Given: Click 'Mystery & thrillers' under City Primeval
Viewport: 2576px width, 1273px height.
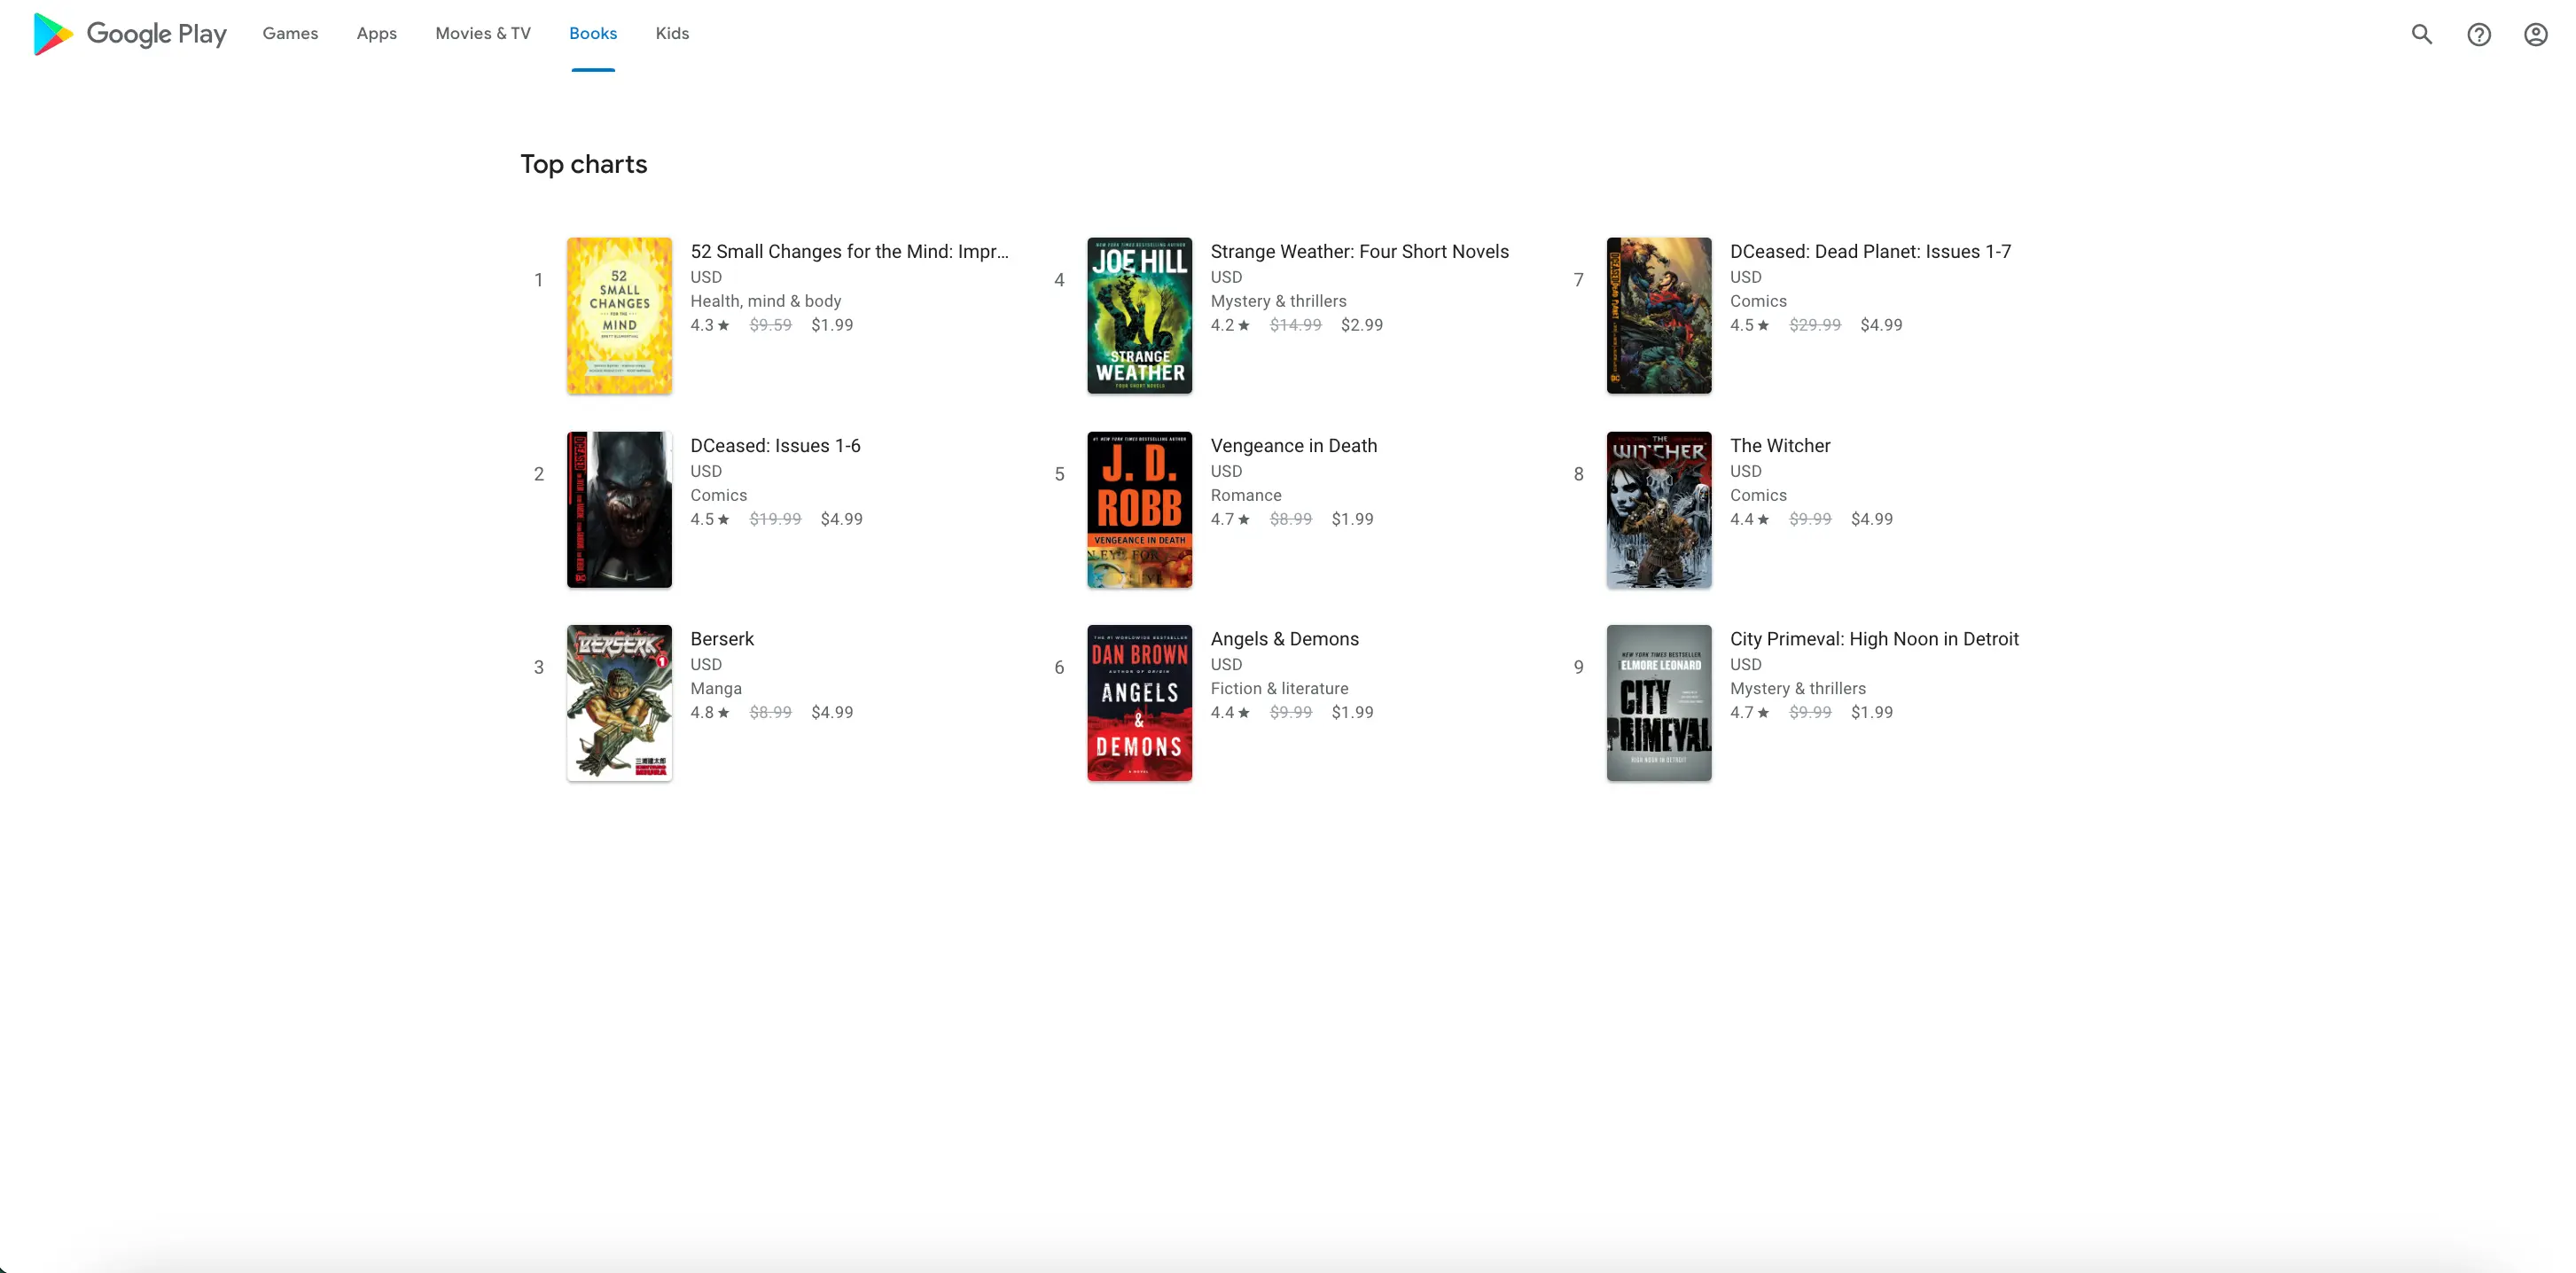Looking at the screenshot, I should point(1797,688).
